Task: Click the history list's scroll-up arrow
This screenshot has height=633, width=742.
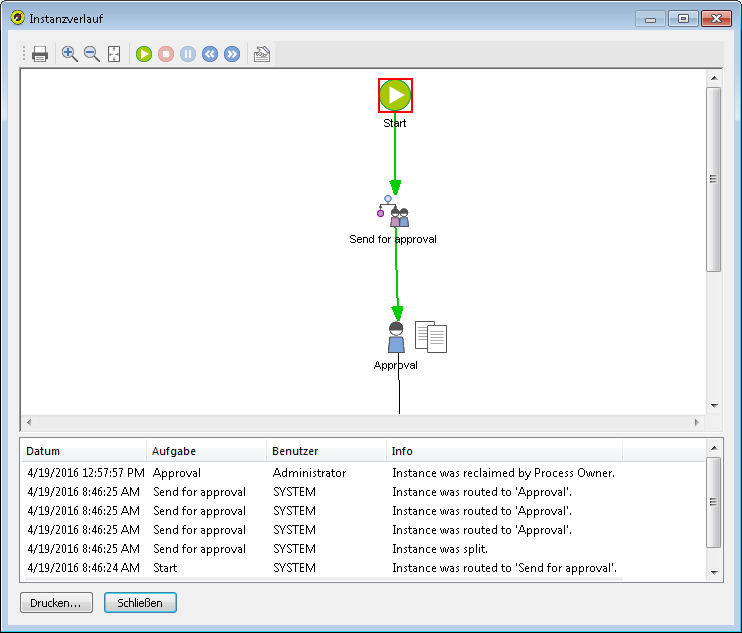Action: click(x=714, y=448)
